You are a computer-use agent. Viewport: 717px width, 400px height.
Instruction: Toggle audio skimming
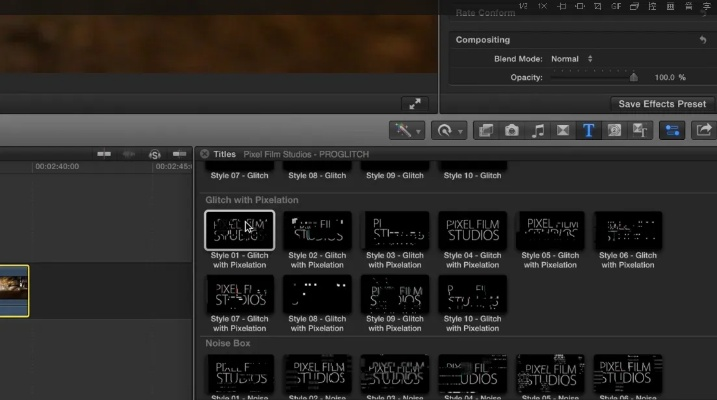click(x=129, y=154)
